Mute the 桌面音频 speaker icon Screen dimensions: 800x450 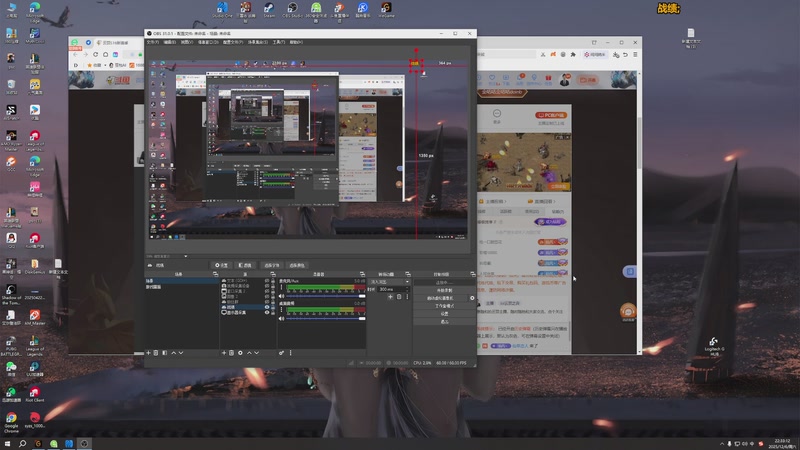coord(281,318)
